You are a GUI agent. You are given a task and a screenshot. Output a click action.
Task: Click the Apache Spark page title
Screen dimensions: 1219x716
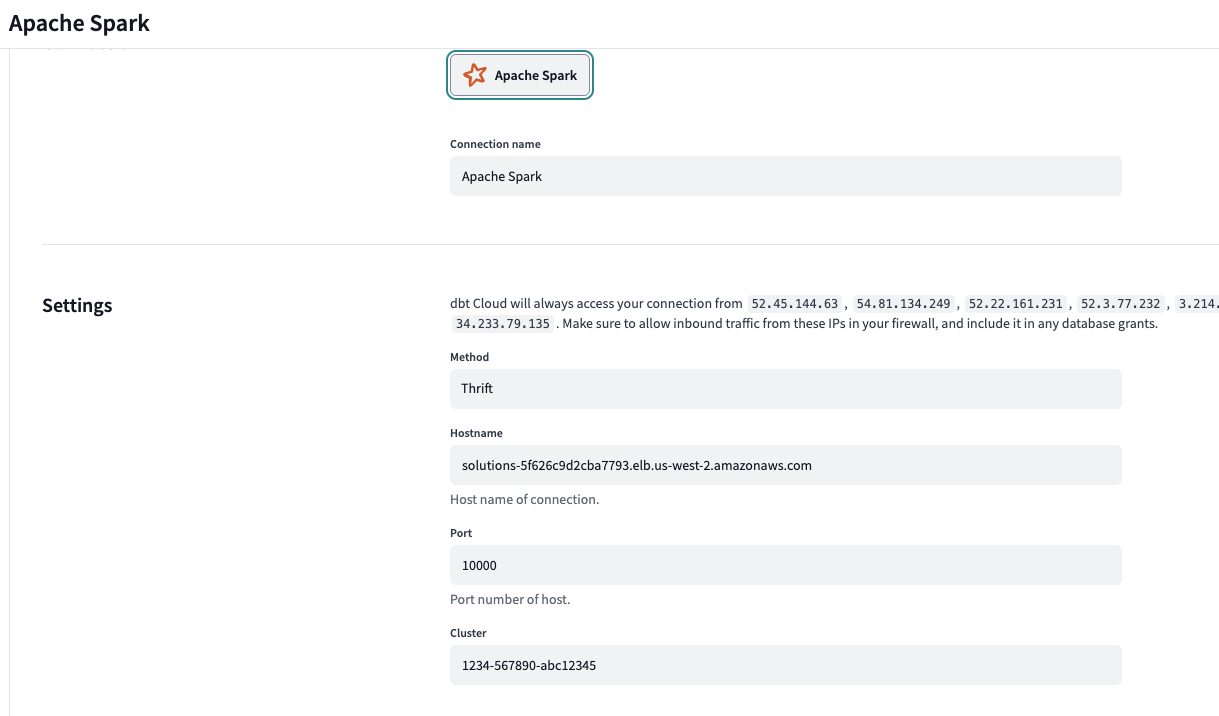pyautogui.click(x=79, y=23)
